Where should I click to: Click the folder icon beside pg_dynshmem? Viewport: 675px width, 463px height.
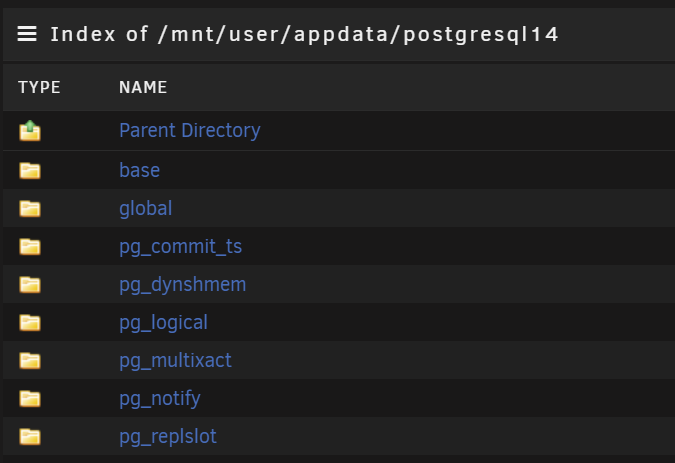coord(30,284)
